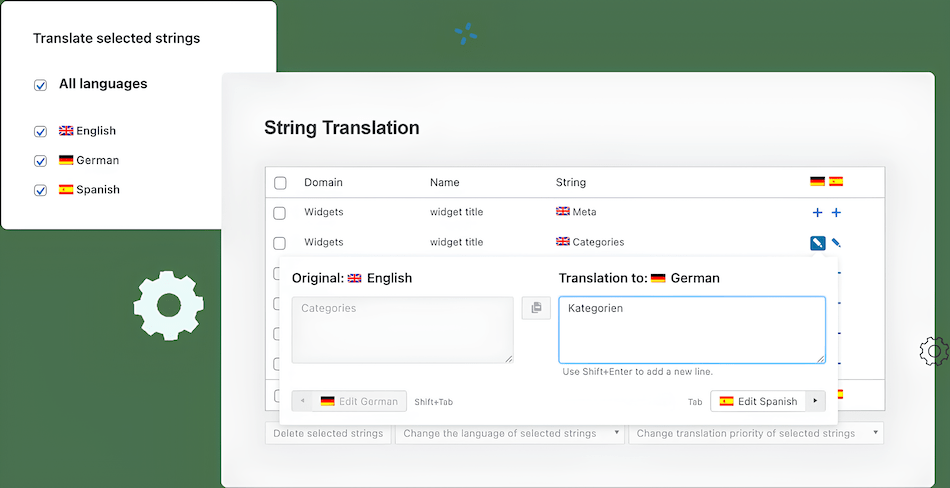
Task: Select the Meta string row checkbox
Action: (x=279, y=213)
